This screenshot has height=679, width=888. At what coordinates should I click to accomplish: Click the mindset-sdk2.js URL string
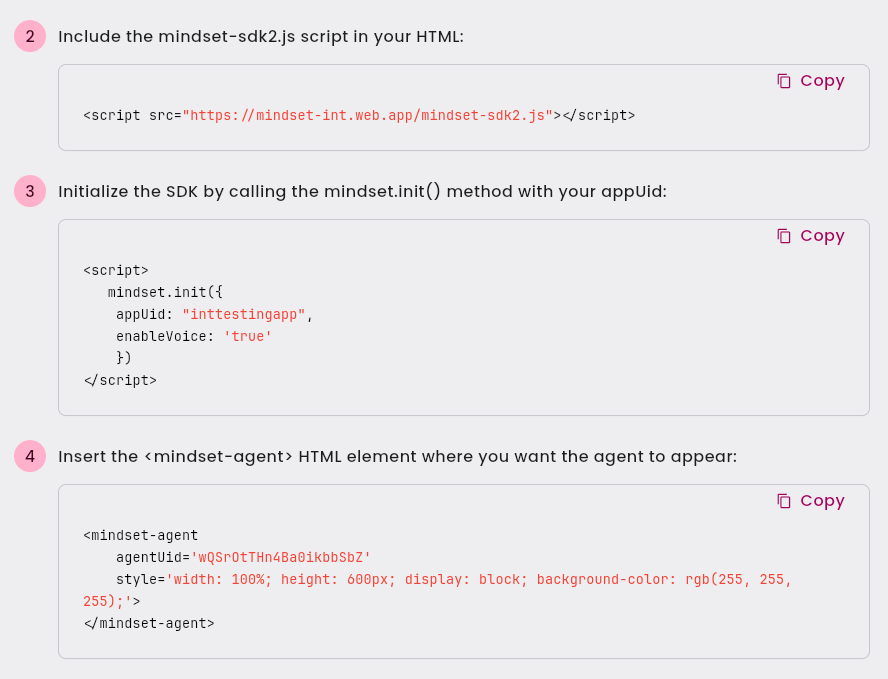click(368, 116)
